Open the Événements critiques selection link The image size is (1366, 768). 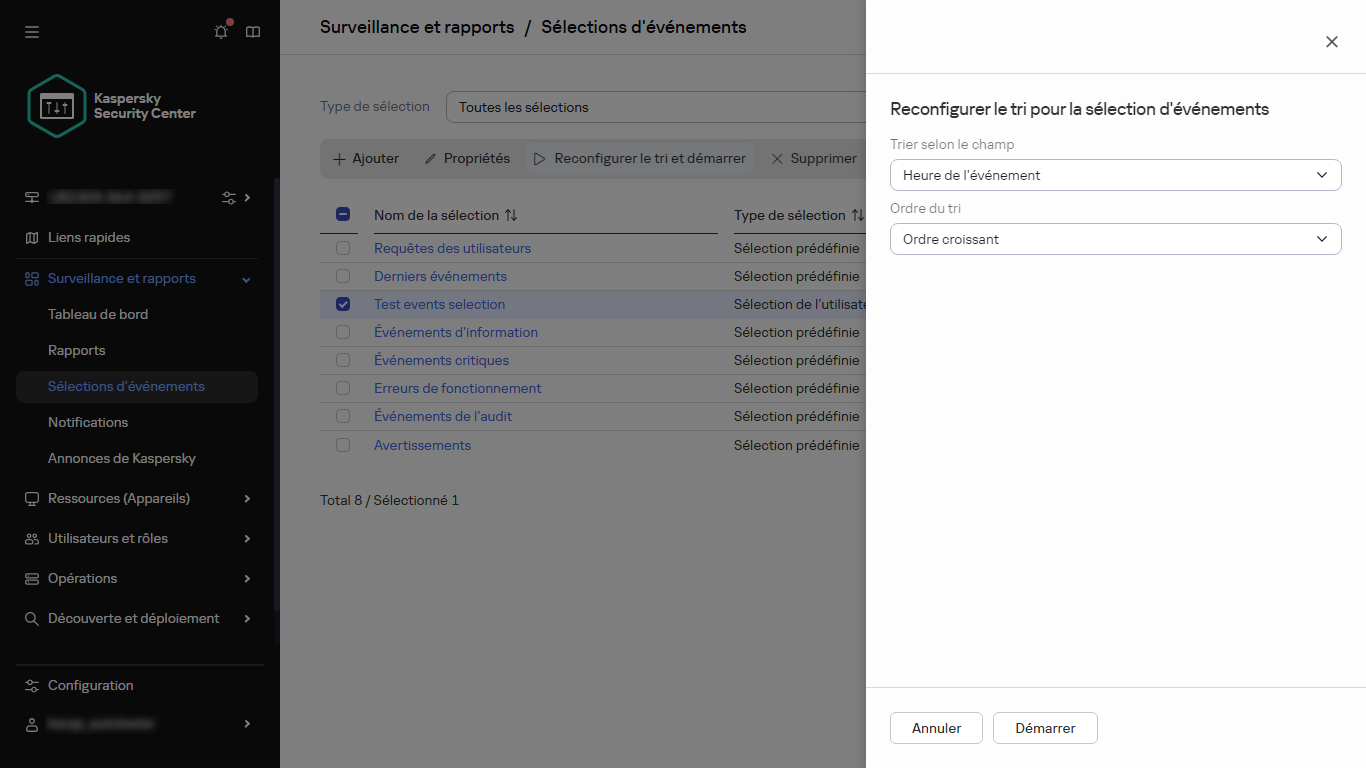pyautogui.click(x=441, y=360)
